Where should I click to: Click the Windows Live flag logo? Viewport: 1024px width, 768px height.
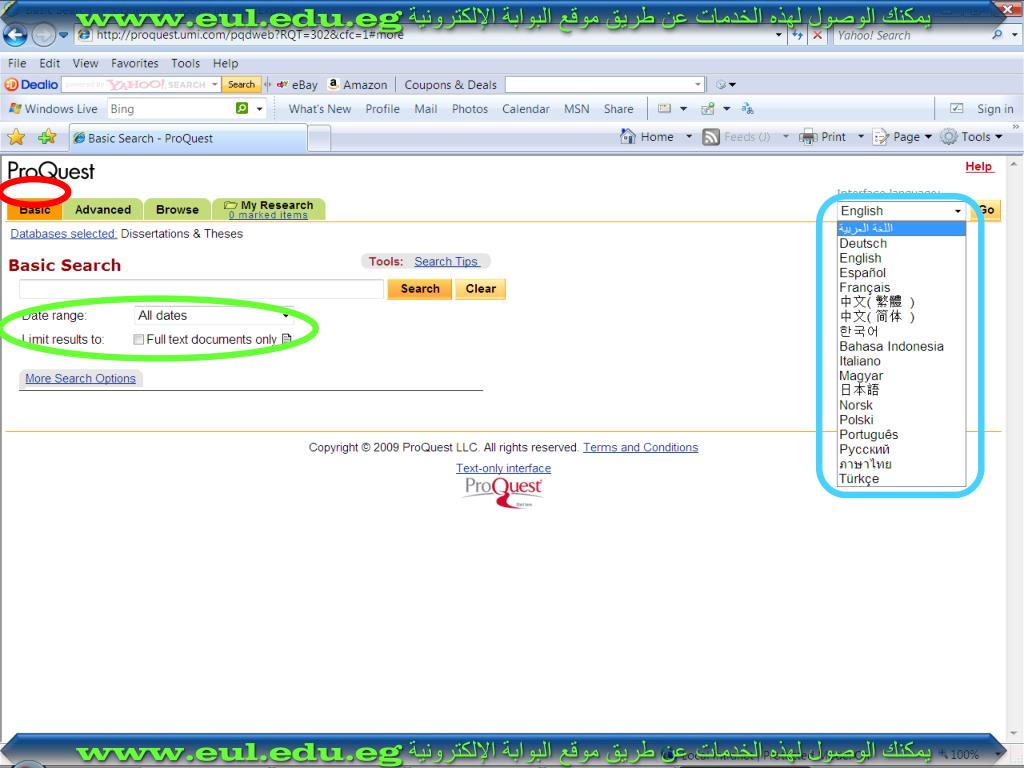[16, 108]
